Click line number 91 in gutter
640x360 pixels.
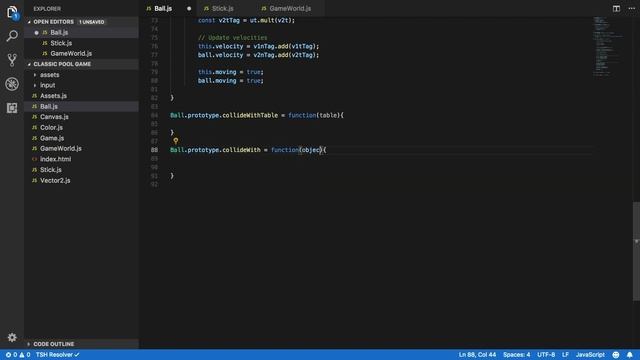[154, 176]
